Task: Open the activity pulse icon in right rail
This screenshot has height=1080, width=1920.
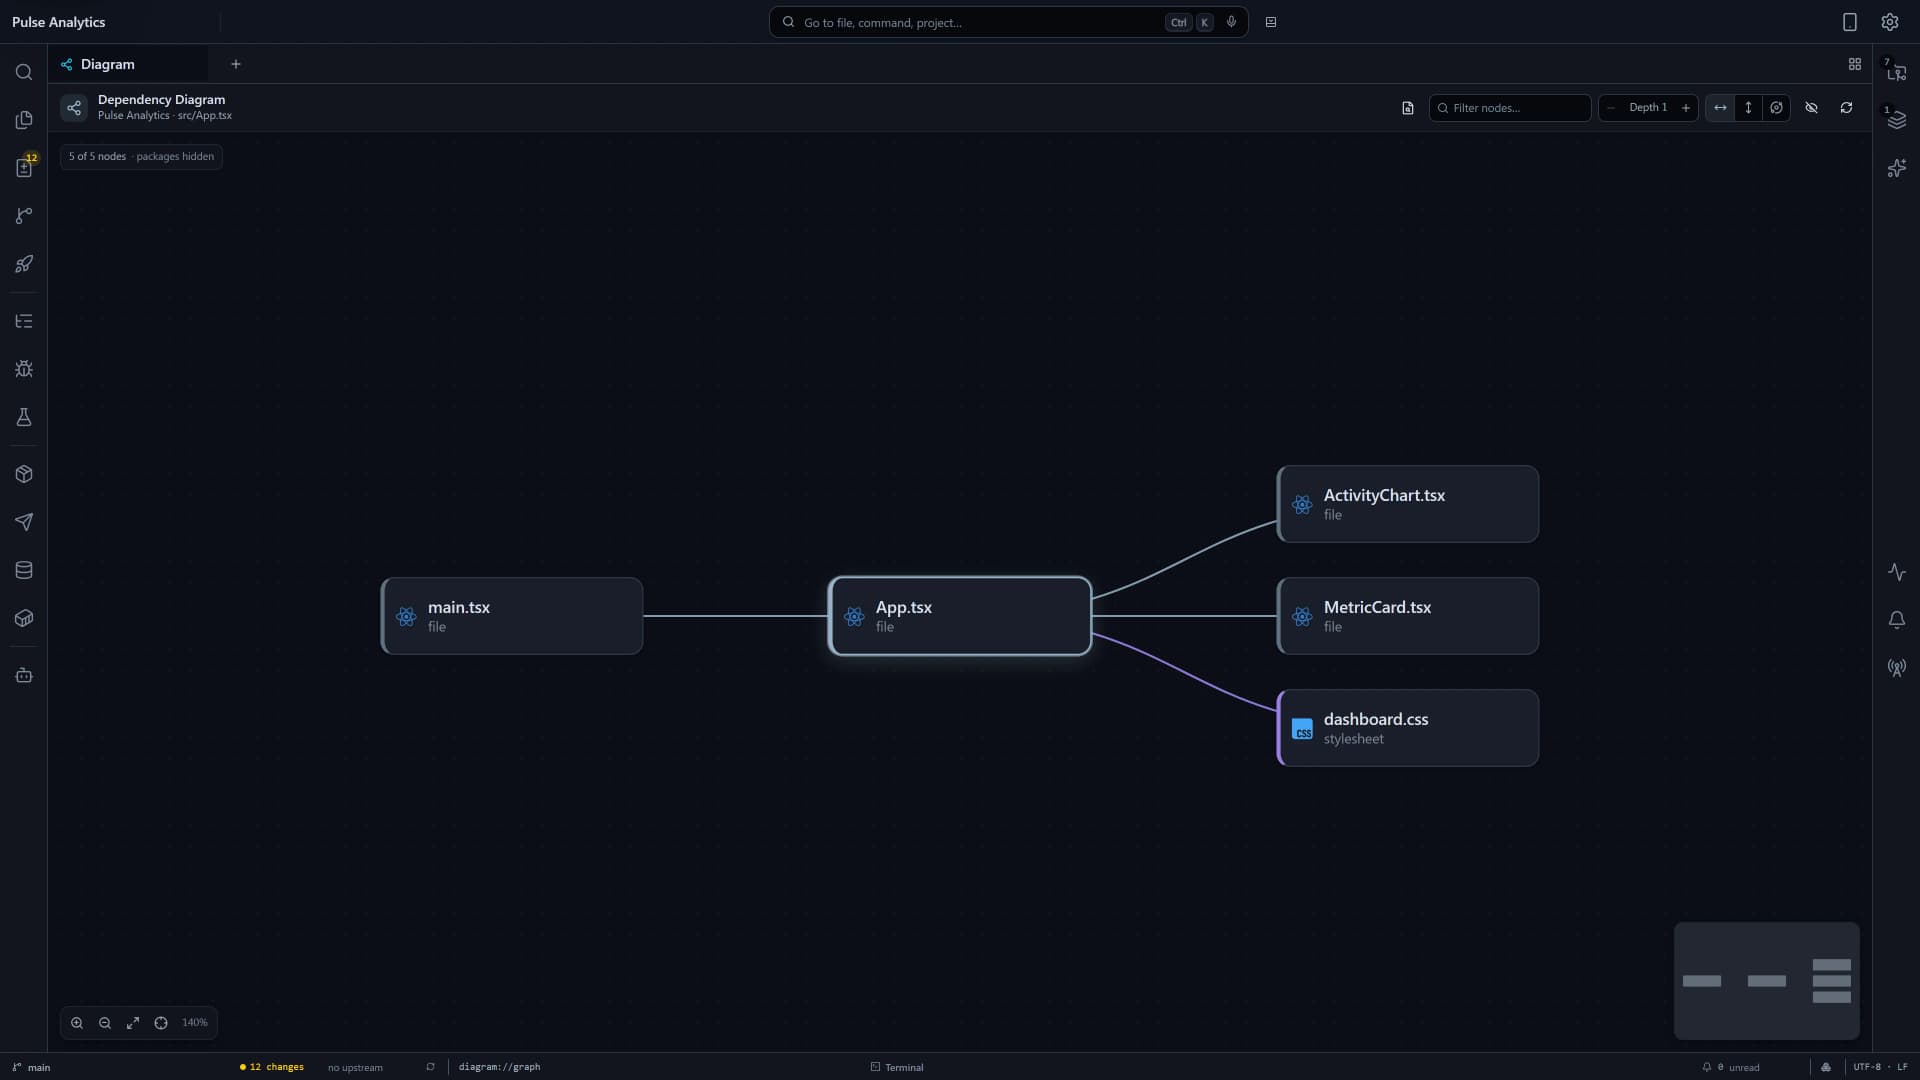Action: tap(1896, 572)
